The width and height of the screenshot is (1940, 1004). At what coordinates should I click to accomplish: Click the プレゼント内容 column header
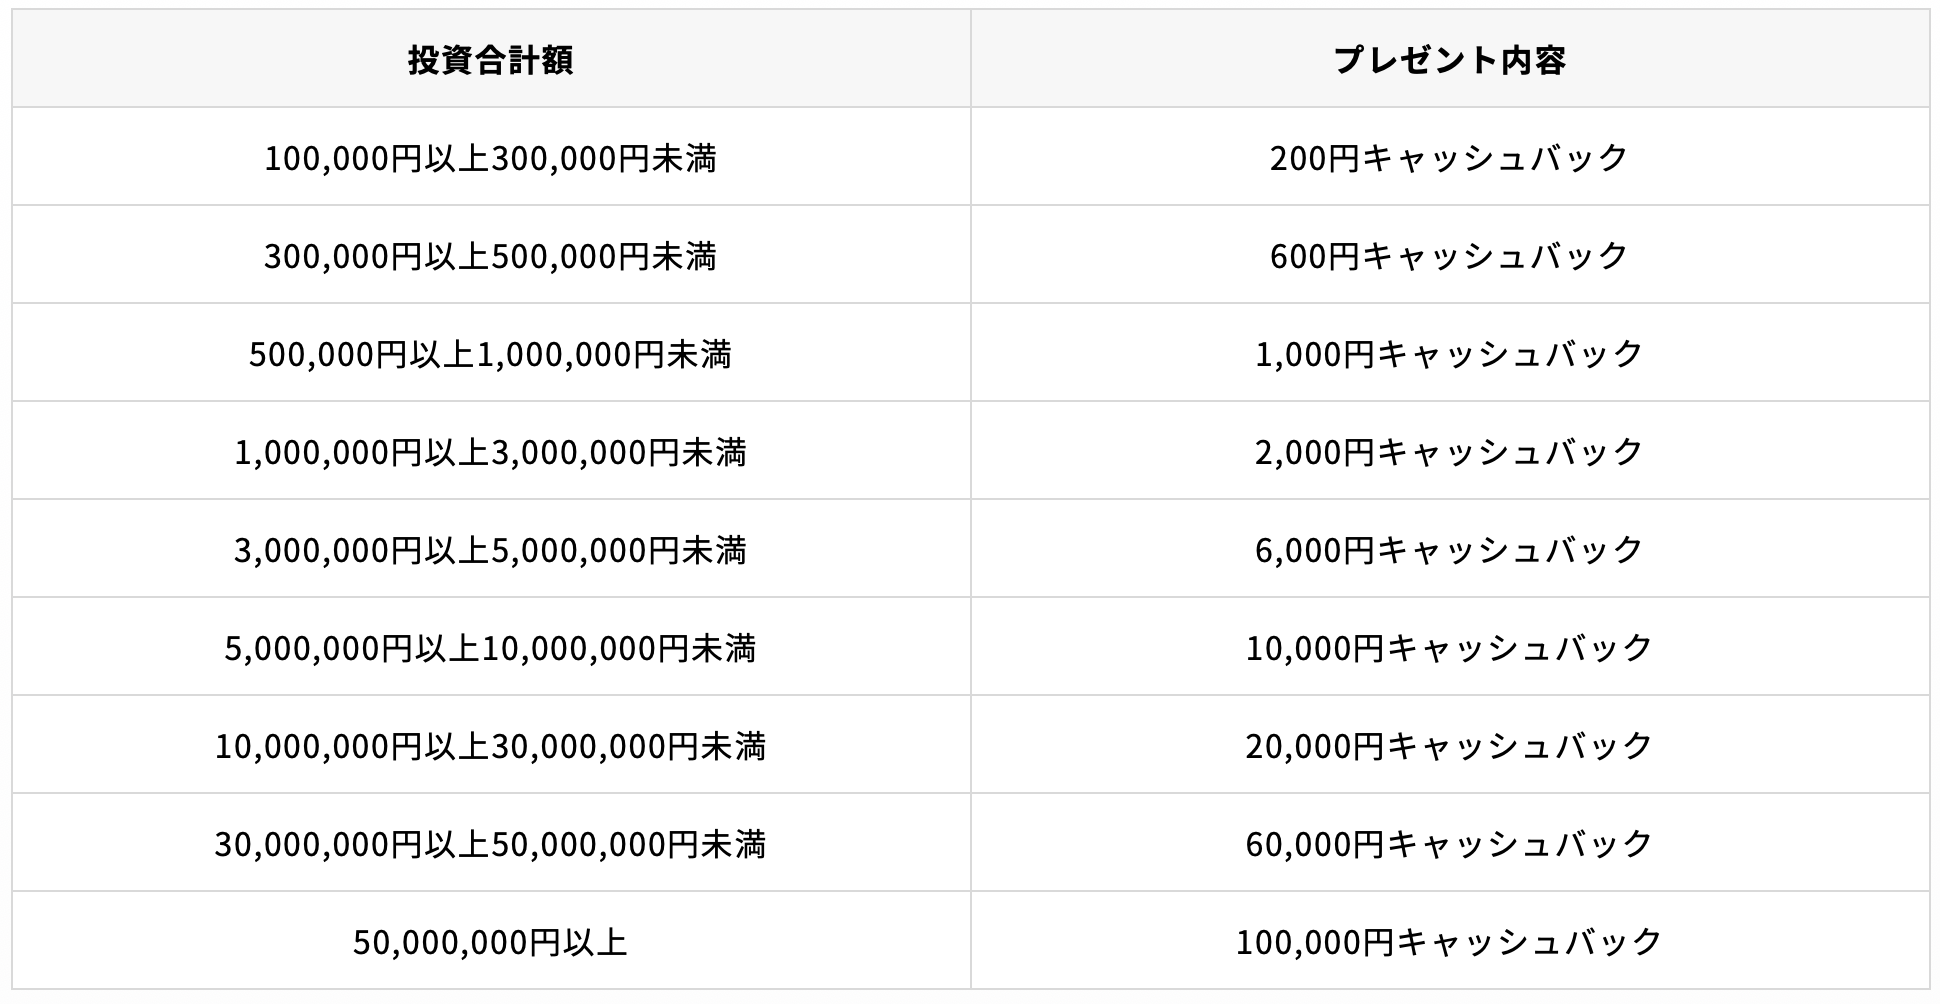[x=1450, y=59]
